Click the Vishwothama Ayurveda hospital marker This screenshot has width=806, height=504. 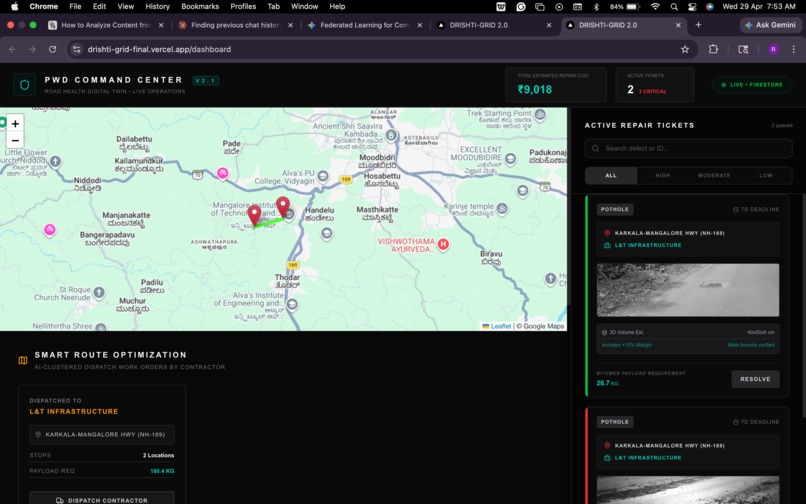tap(443, 244)
